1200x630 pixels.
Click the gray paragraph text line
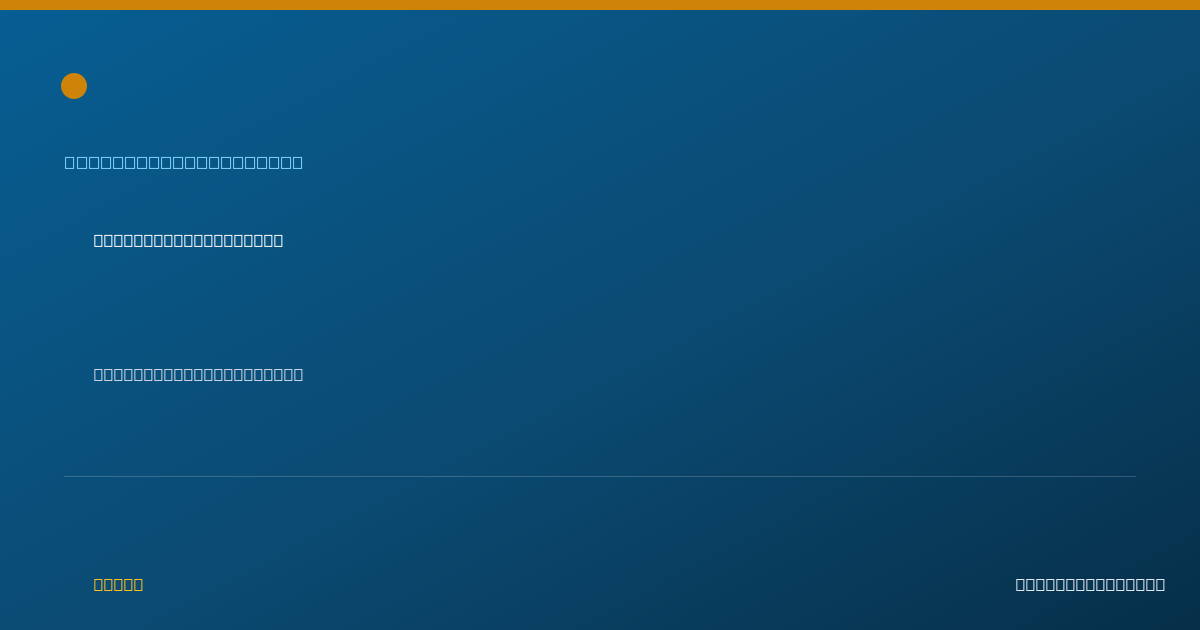198,374
